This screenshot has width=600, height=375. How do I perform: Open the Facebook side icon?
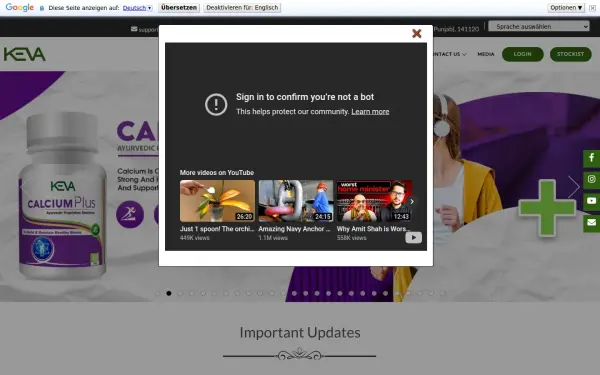[591, 158]
